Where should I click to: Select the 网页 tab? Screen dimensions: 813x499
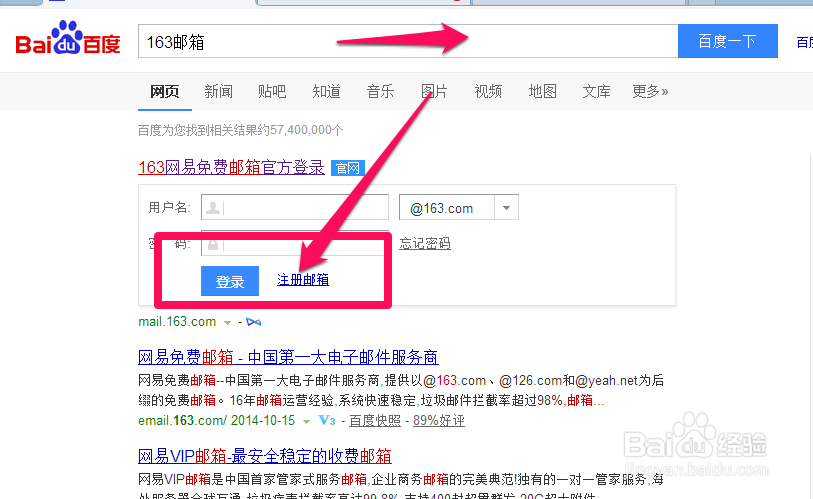[x=164, y=92]
